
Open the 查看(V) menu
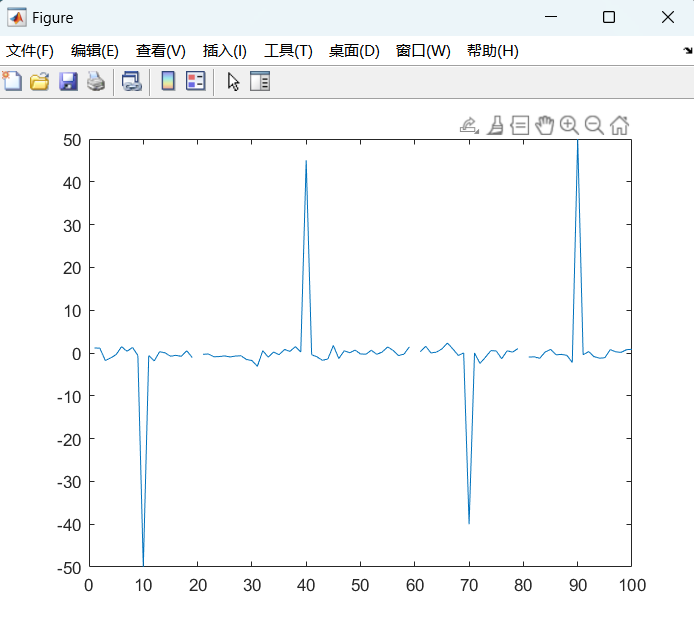point(161,51)
